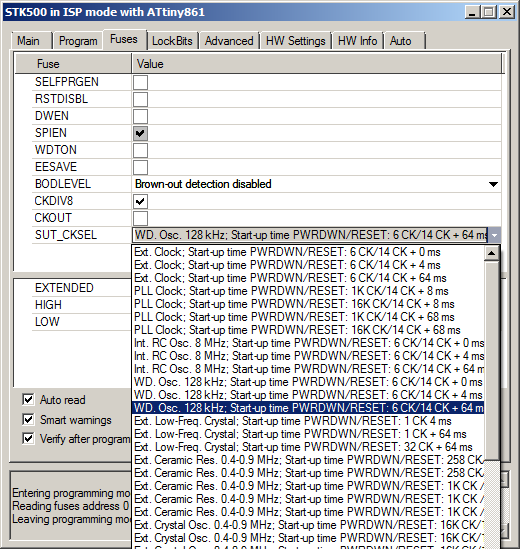Enable the WDTON fuse checkbox
The image size is (520, 549).
point(140,151)
